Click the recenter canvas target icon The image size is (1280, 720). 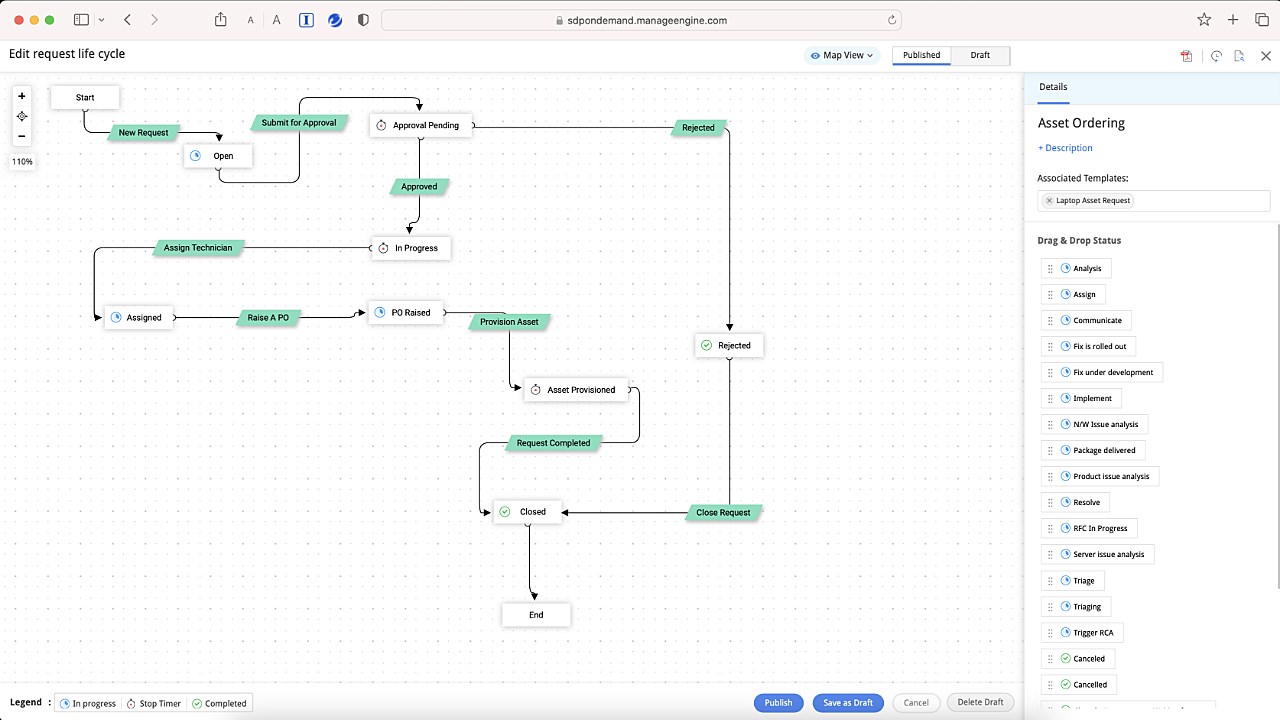point(22,116)
